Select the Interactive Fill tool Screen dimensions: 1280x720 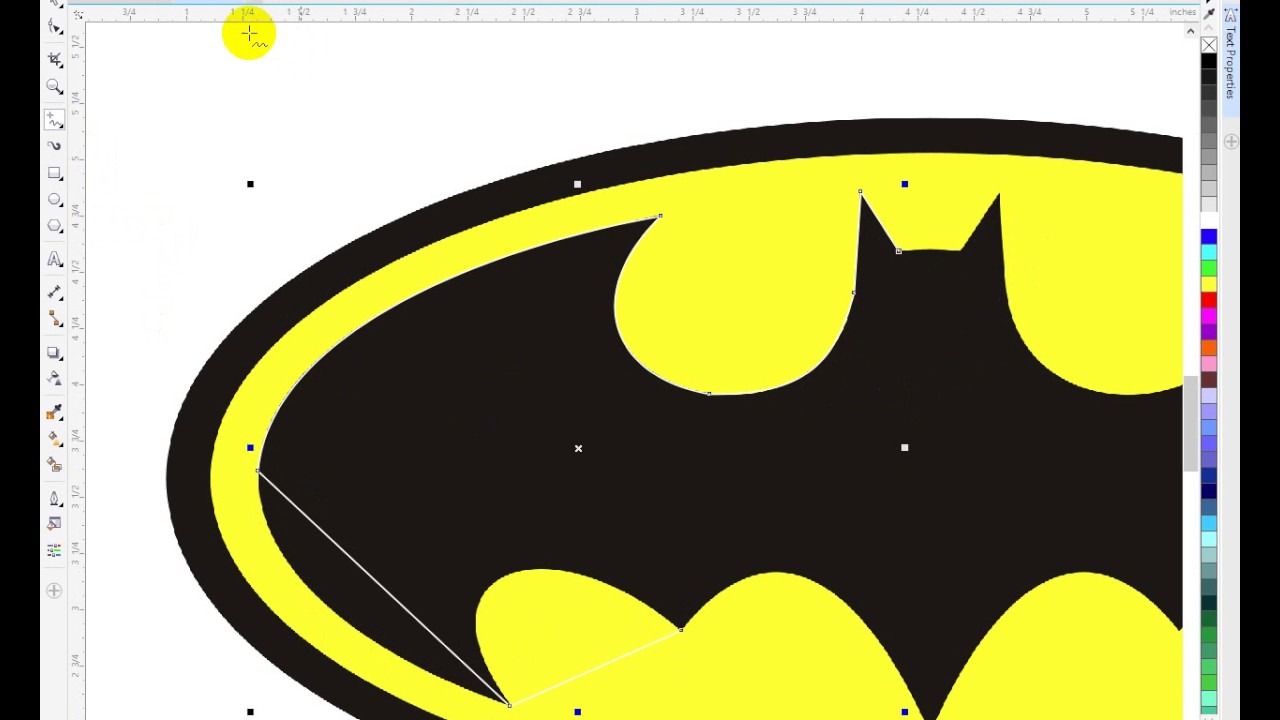(x=55, y=438)
